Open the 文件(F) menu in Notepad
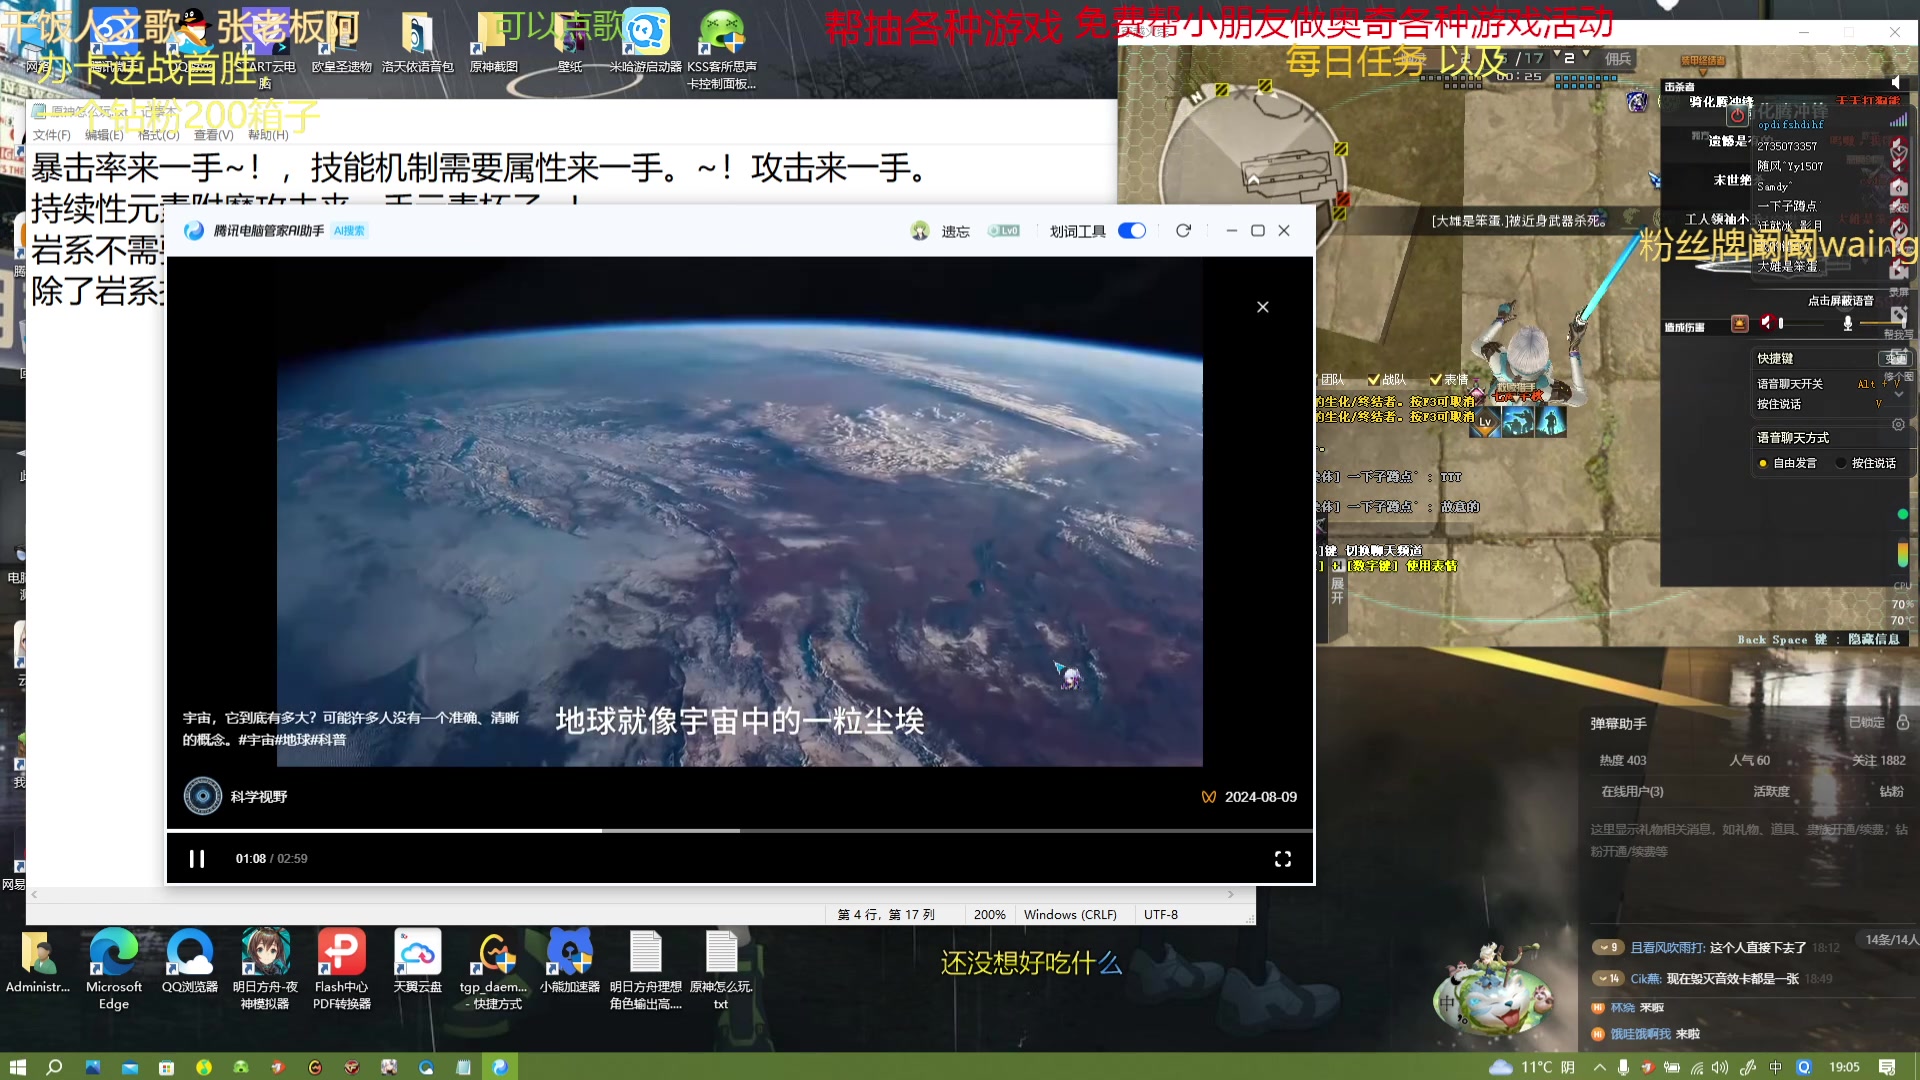 (x=52, y=135)
